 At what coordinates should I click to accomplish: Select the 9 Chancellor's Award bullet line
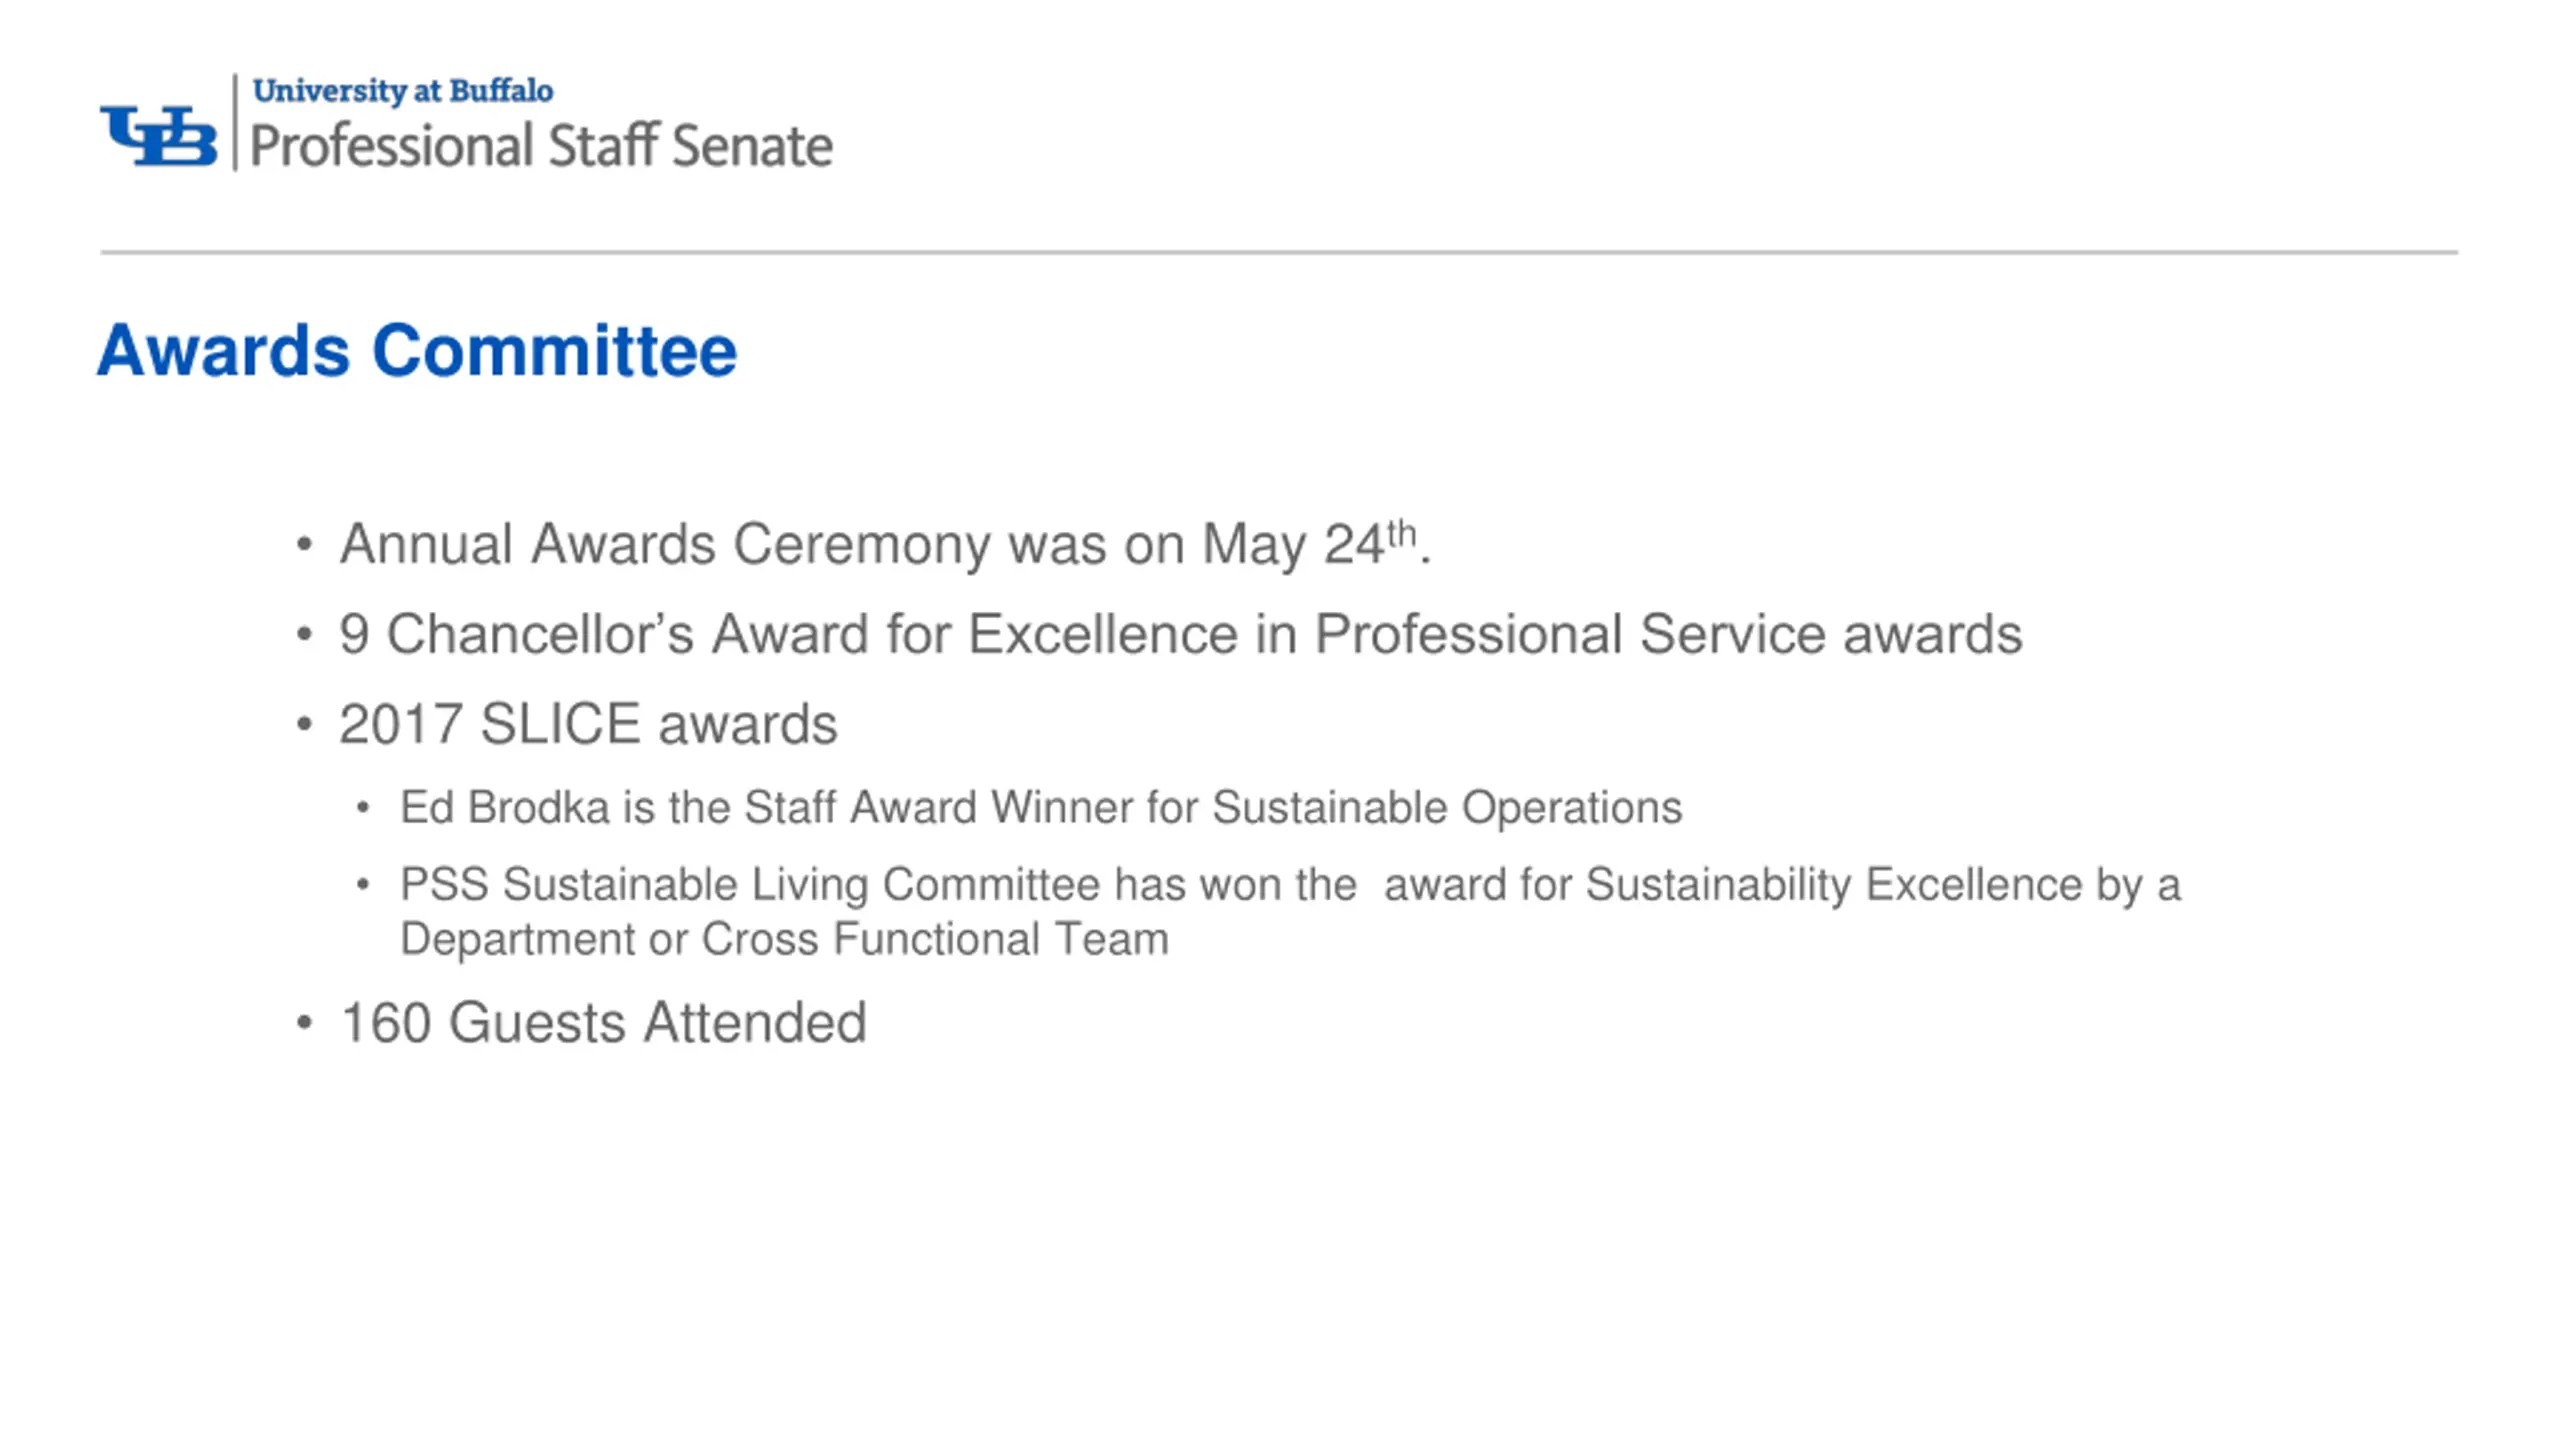pyautogui.click(x=1180, y=634)
